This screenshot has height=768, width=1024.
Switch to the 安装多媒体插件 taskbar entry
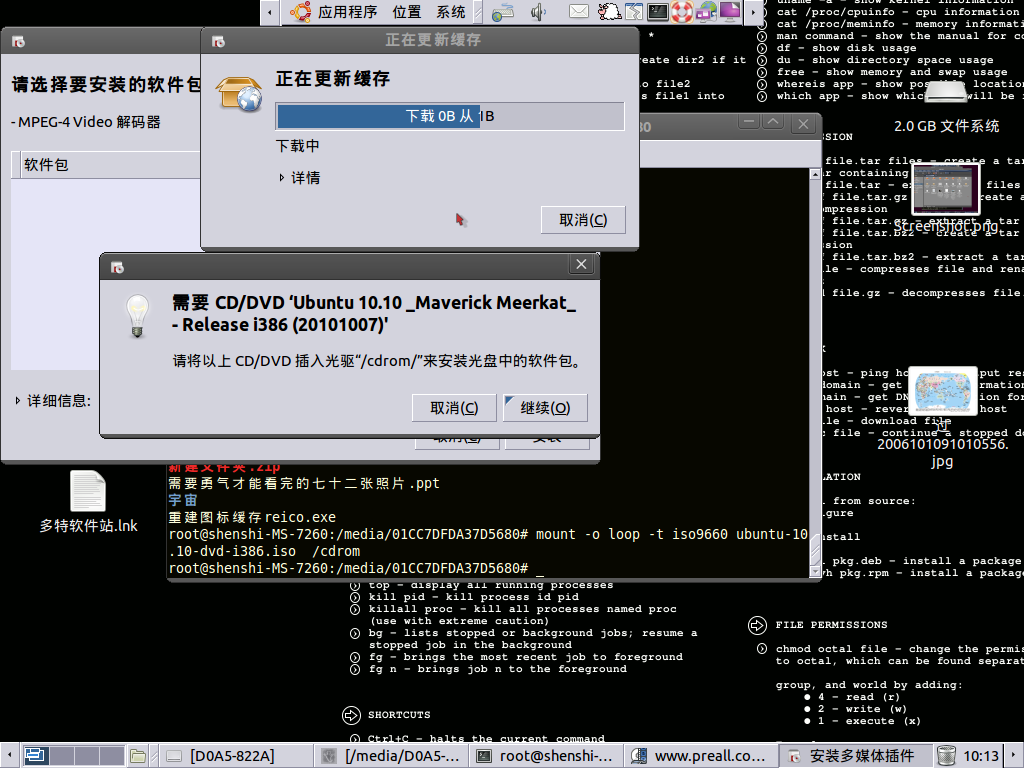point(856,756)
